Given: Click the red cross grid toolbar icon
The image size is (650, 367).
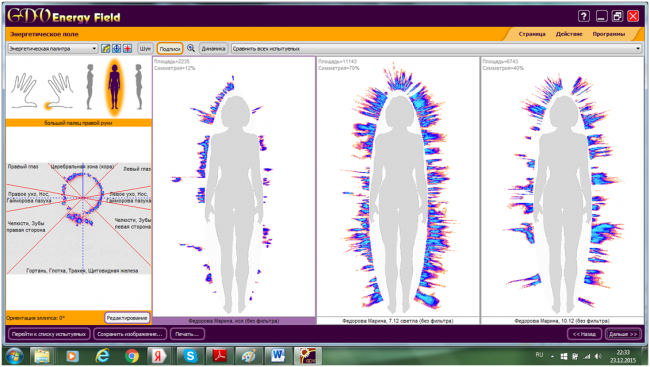Looking at the screenshot, I should (x=127, y=49).
